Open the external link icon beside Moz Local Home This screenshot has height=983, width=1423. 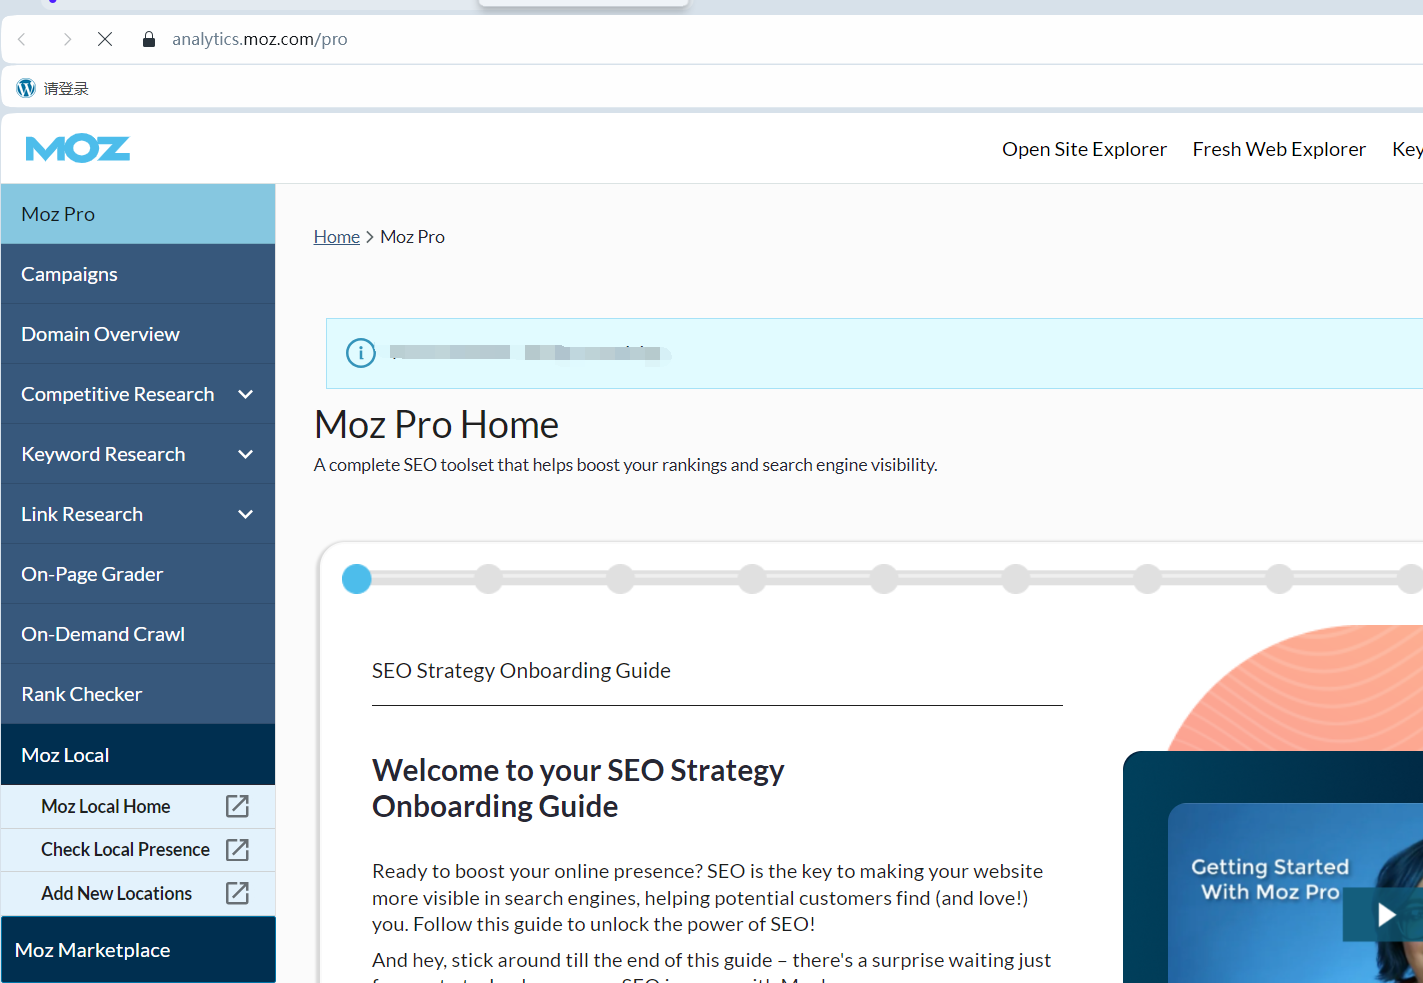tap(237, 806)
